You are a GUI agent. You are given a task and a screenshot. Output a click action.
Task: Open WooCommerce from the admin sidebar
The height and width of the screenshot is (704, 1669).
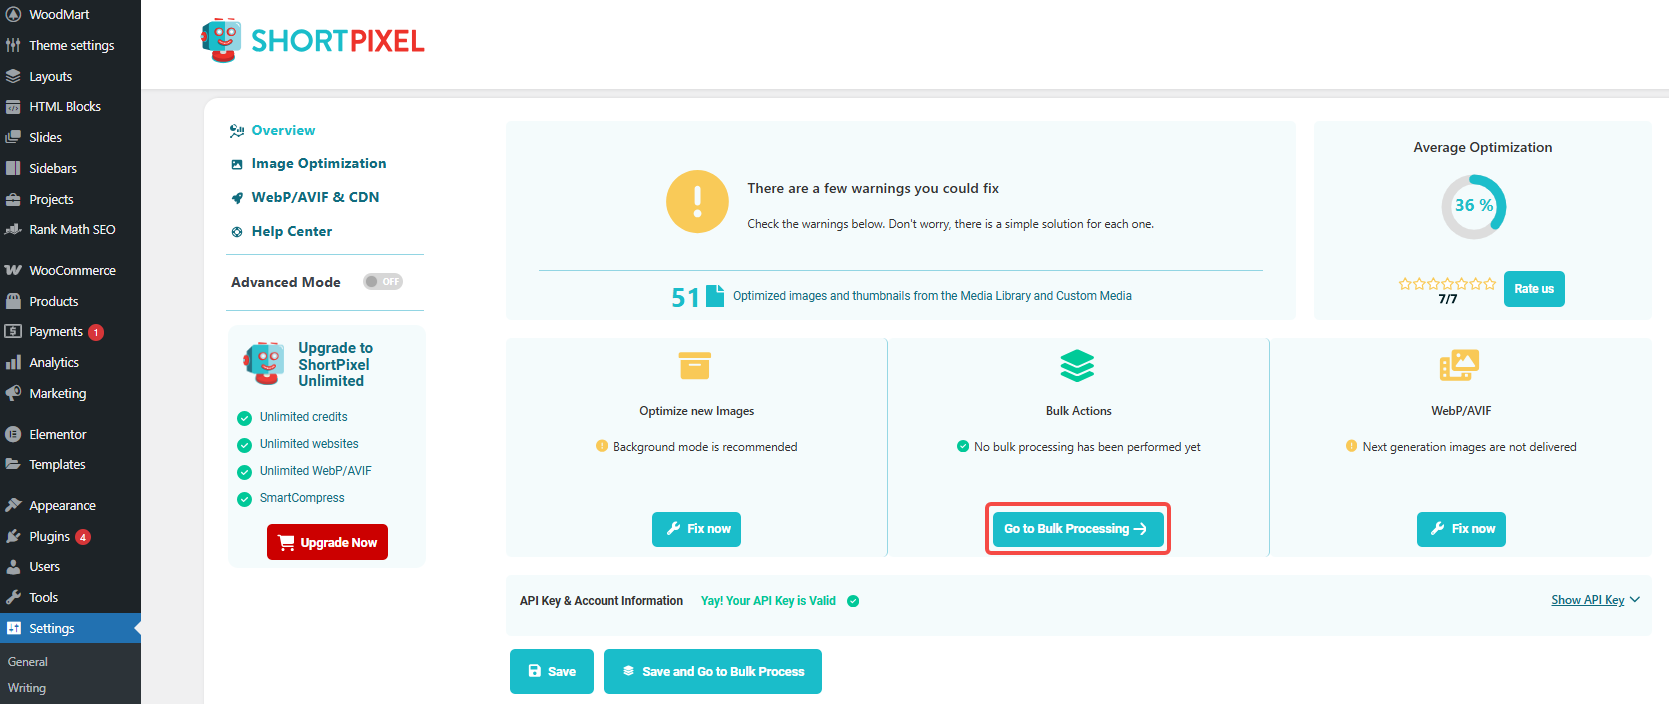72,270
